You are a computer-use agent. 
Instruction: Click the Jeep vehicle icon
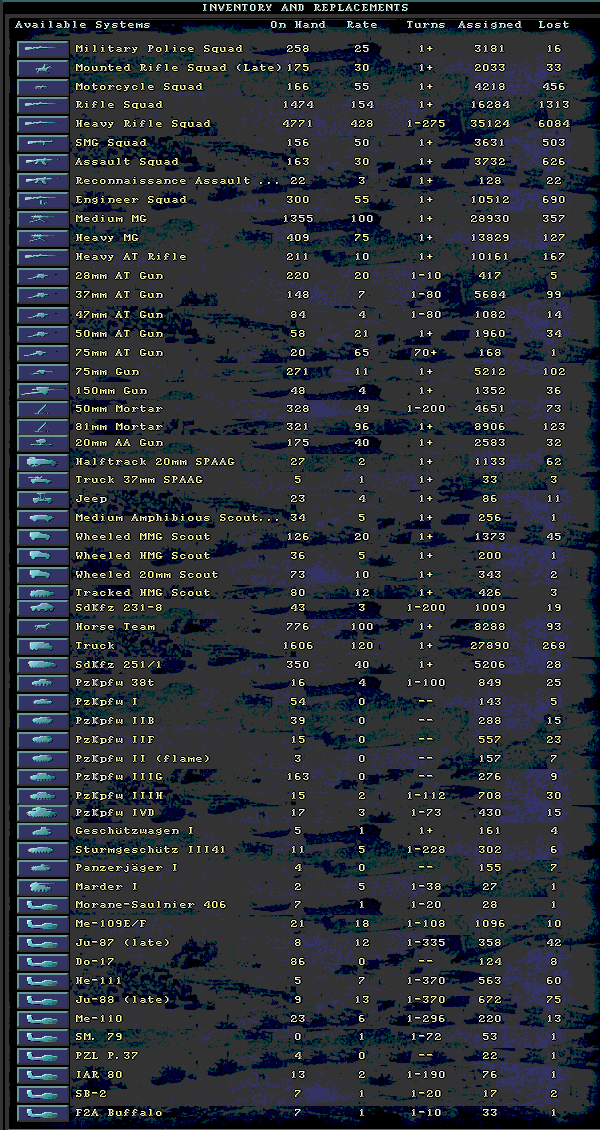(43, 499)
